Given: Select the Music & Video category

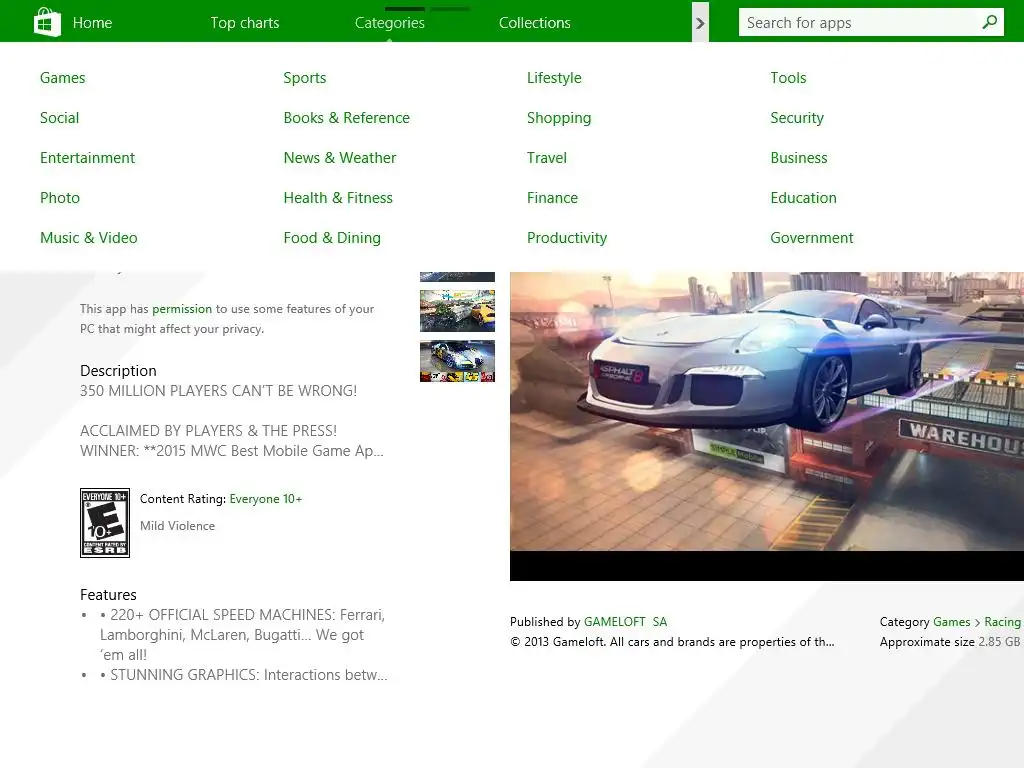Looking at the screenshot, I should pos(89,237).
